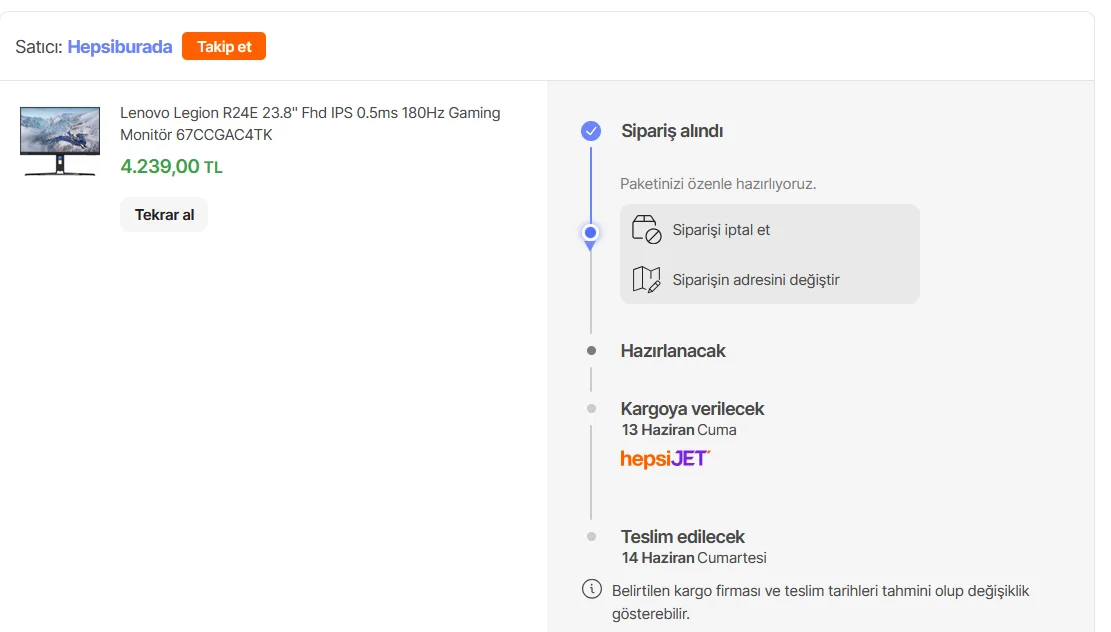Click the Belirtilen kargo firması disclaimer text
This screenshot has width=1111, height=632.
(820, 602)
